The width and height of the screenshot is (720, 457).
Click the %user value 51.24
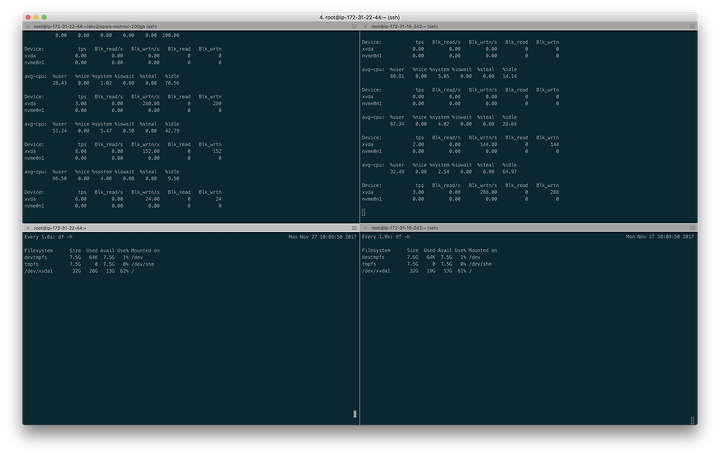pos(60,131)
